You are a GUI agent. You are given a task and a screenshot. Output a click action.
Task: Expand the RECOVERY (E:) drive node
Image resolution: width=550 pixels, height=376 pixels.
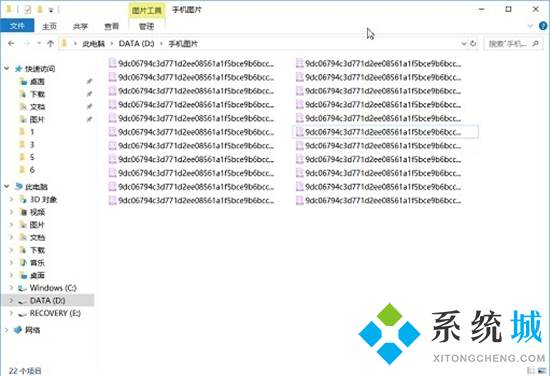click(x=11, y=313)
